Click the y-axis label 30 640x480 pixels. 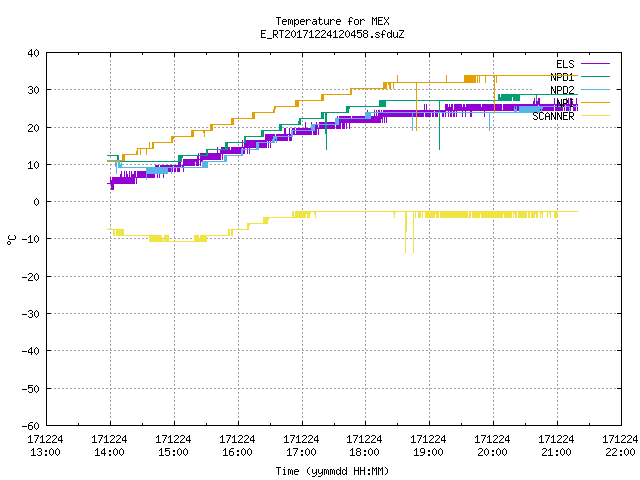click(33, 90)
